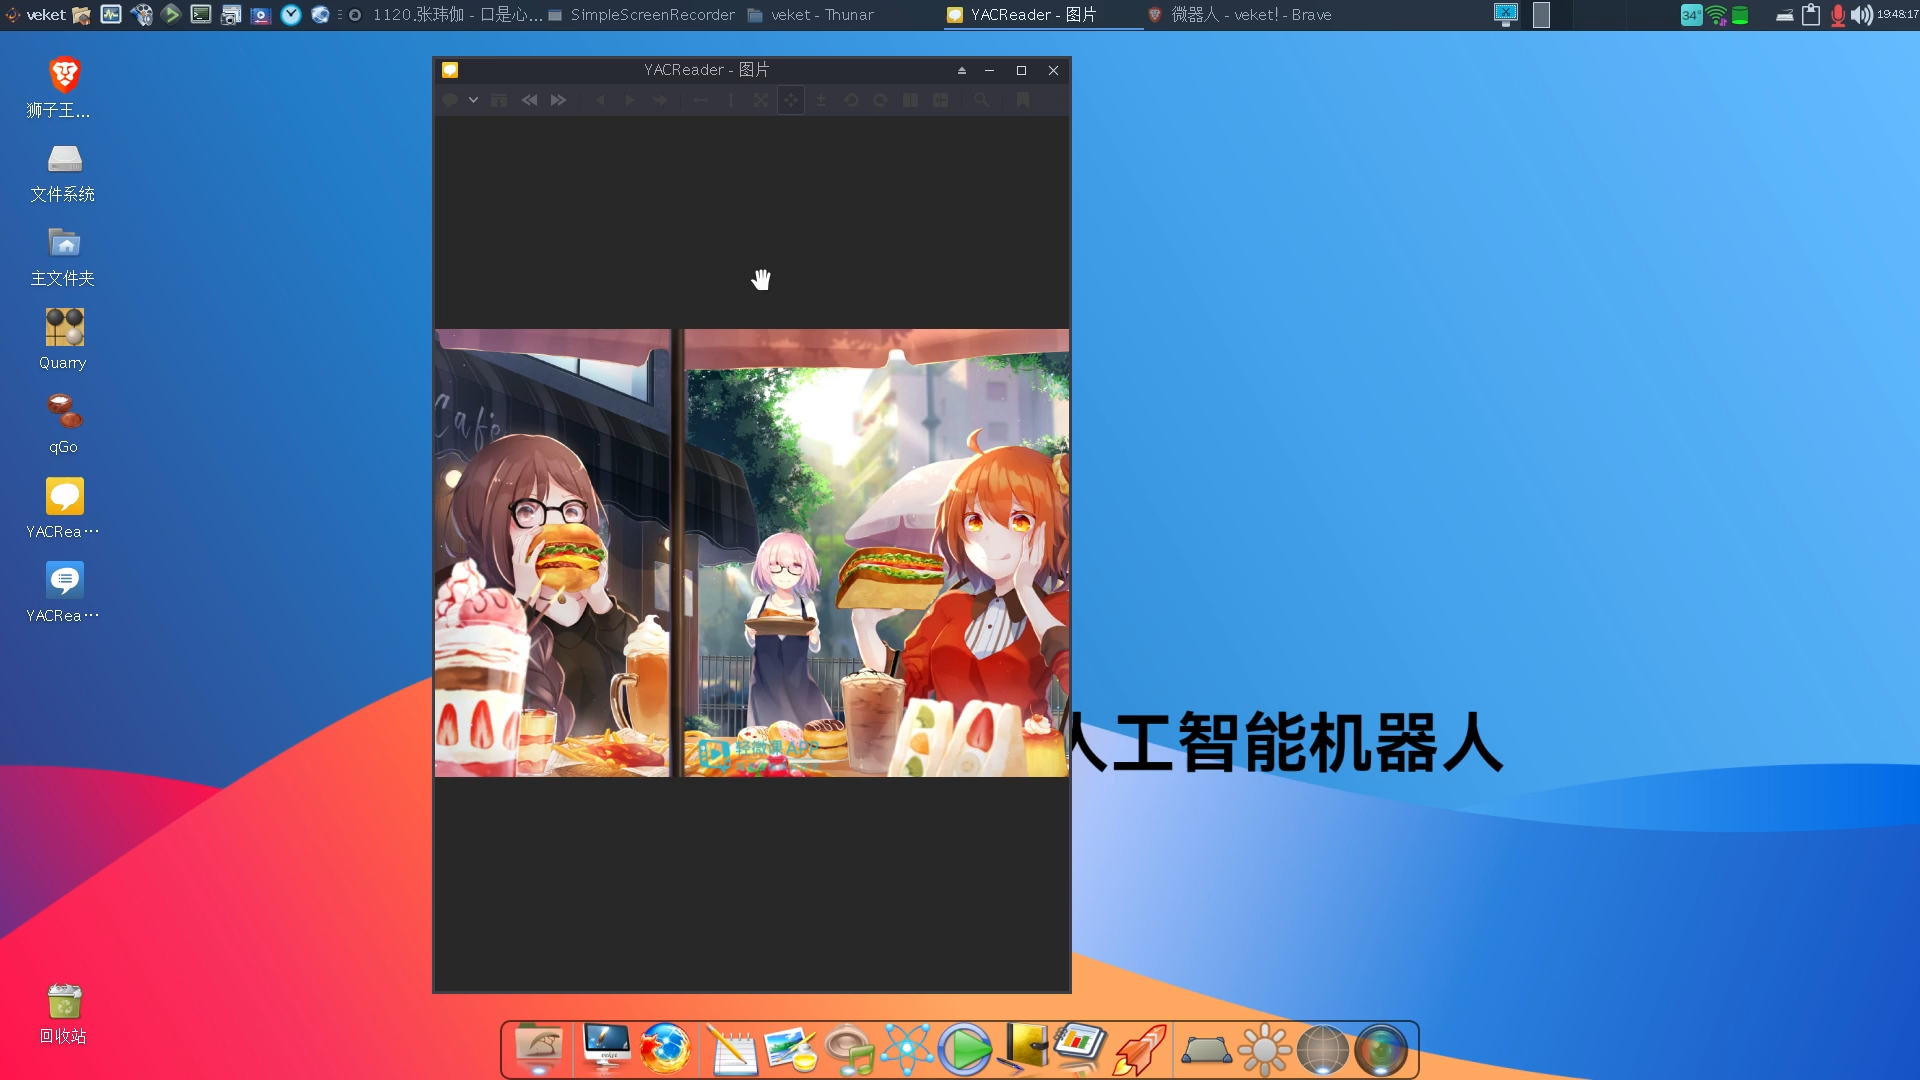Select the 回收站 trash desktop icon

64,1014
